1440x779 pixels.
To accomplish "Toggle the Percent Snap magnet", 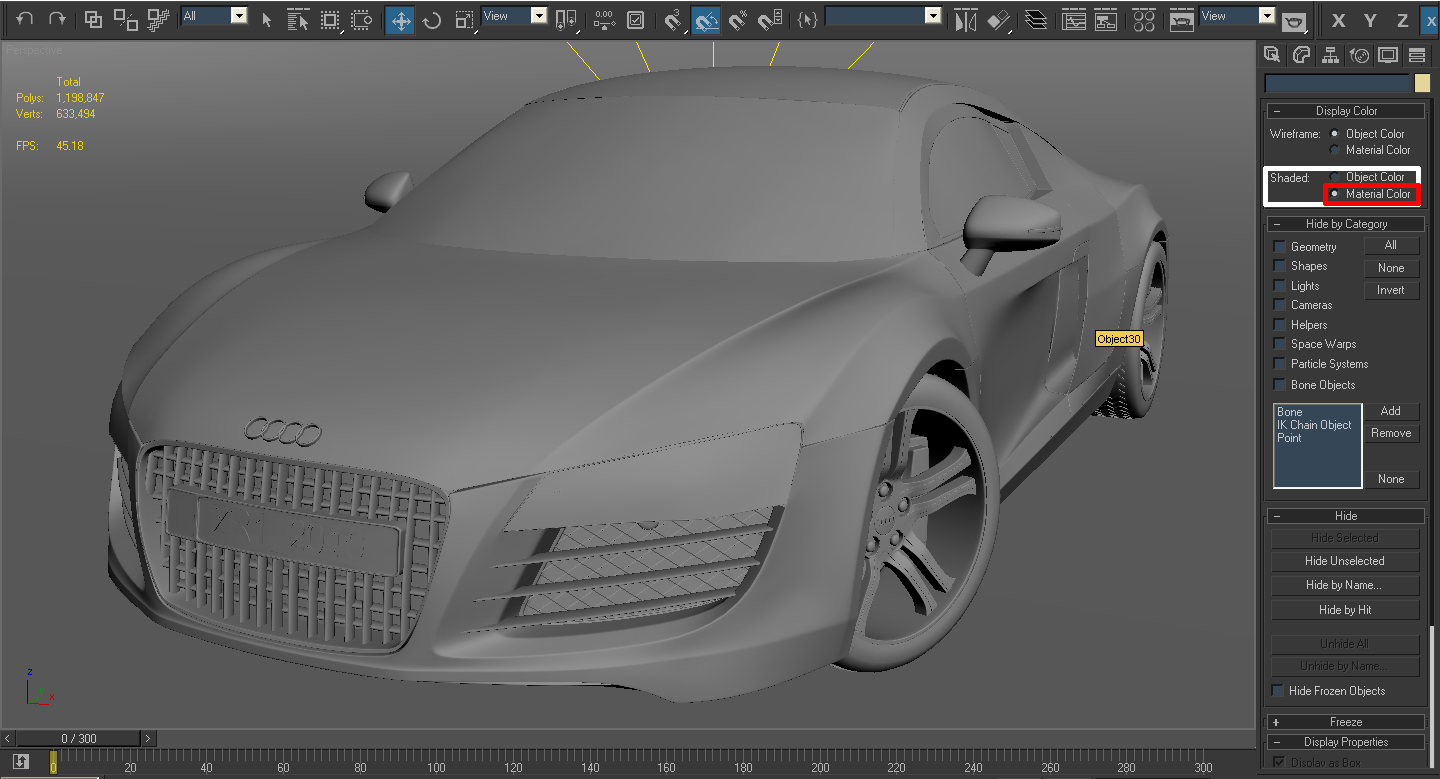I will (x=738, y=19).
